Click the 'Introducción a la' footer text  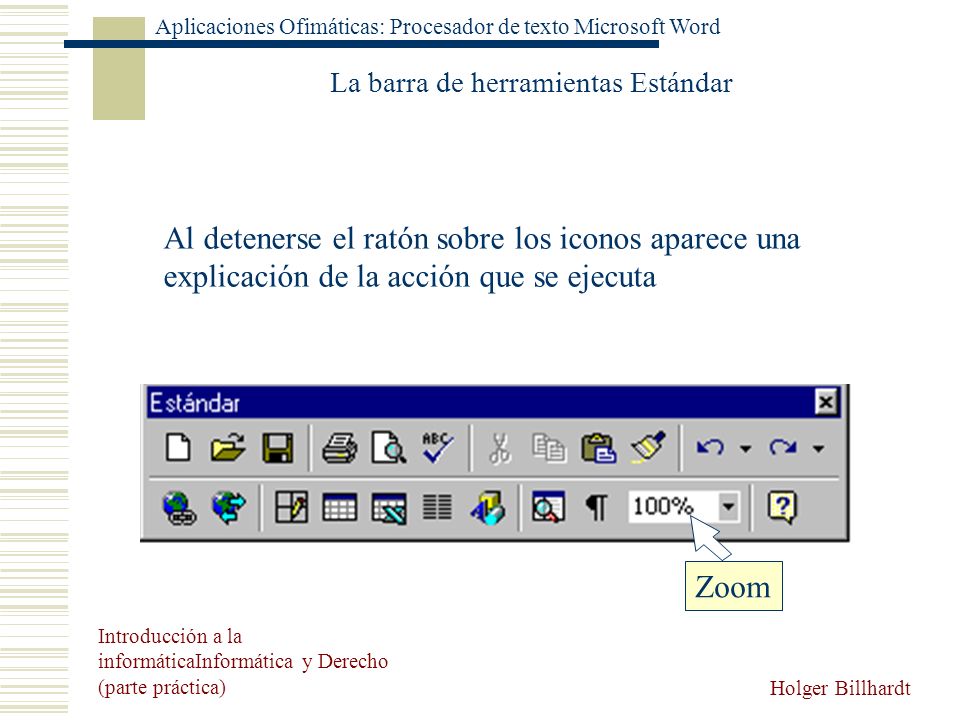pyautogui.click(x=170, y=636)
